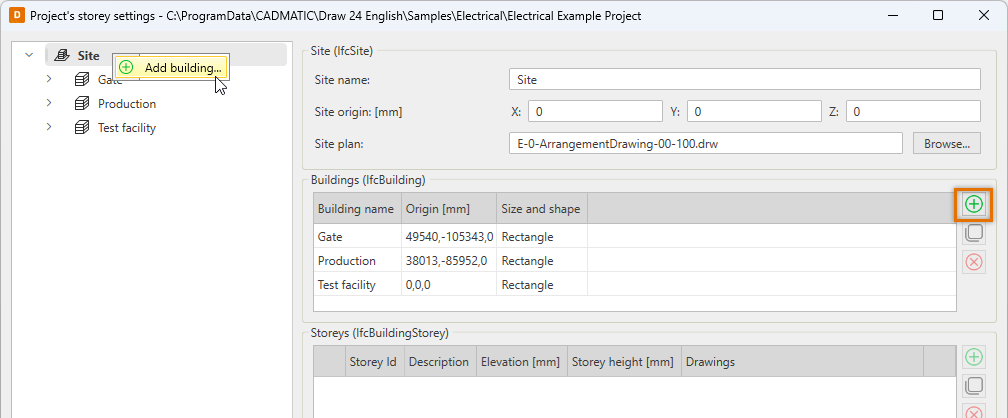Screen dimensions: 1008x418
Task: Click into the Site name field
Action: 744,79
